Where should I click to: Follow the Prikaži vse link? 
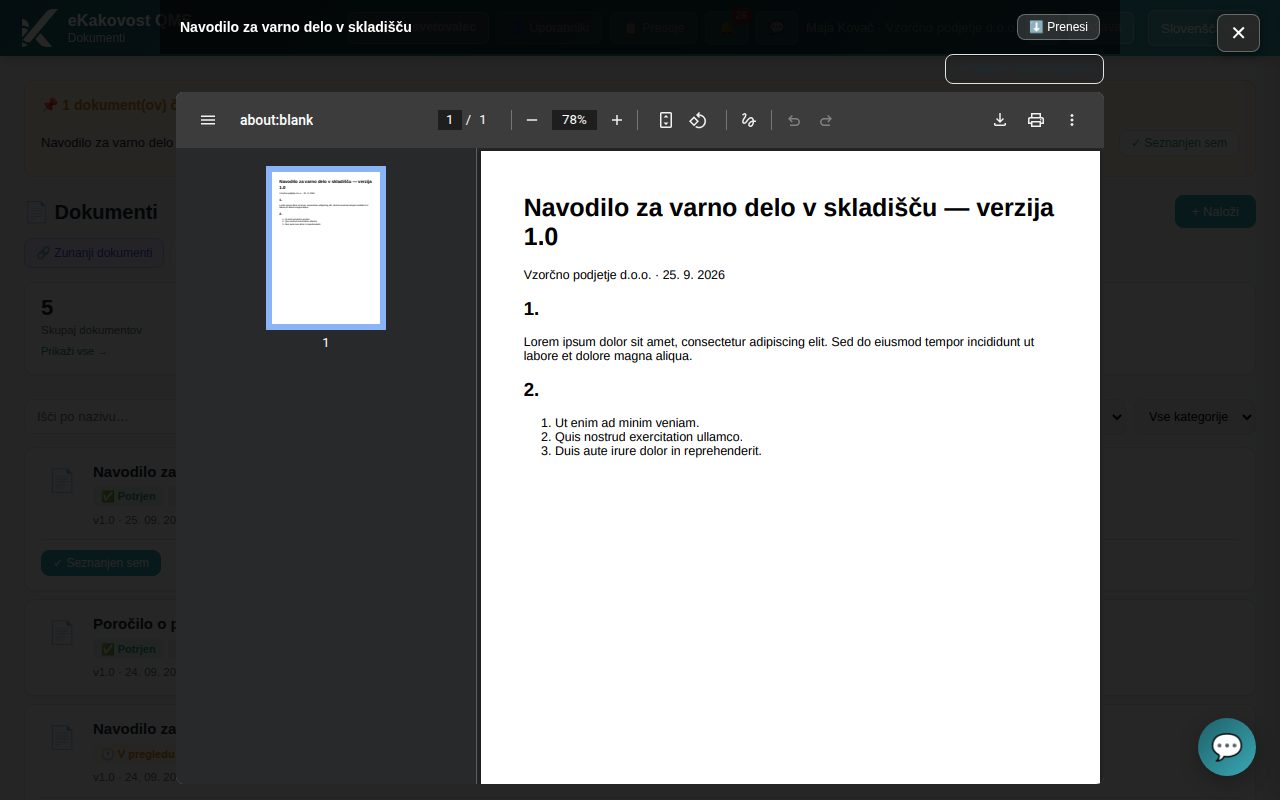[74, 352]
